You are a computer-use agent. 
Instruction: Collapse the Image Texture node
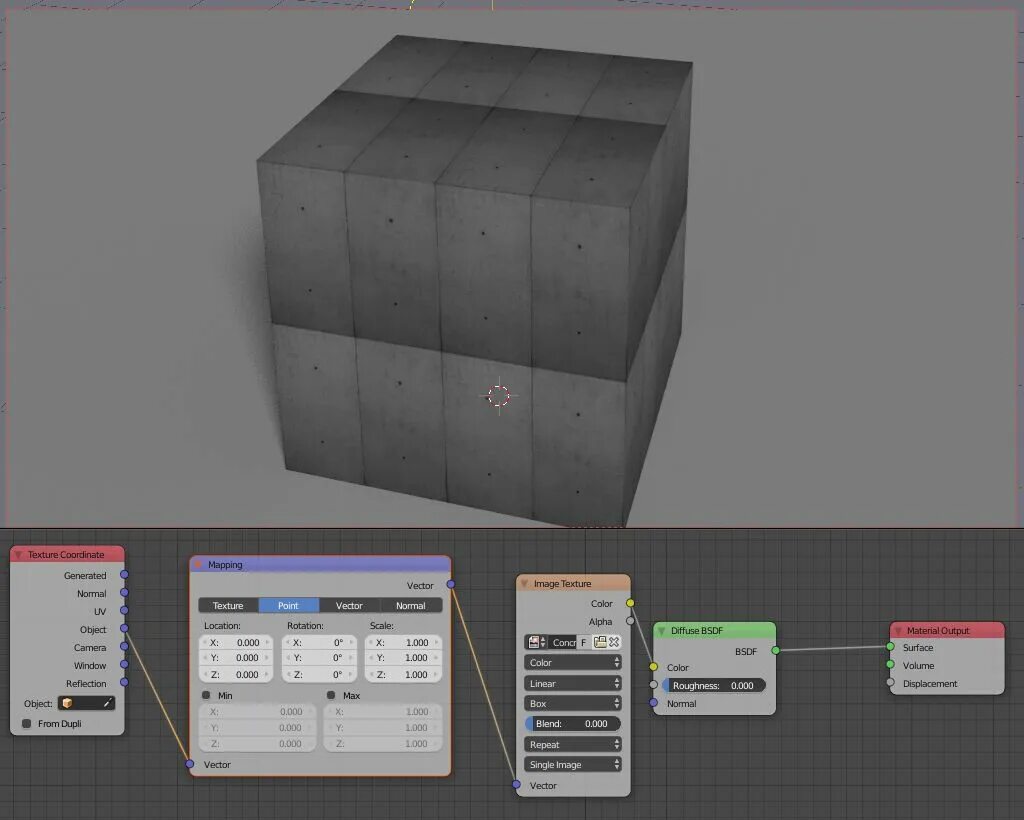pyautogui.click(x=524, y=584)
